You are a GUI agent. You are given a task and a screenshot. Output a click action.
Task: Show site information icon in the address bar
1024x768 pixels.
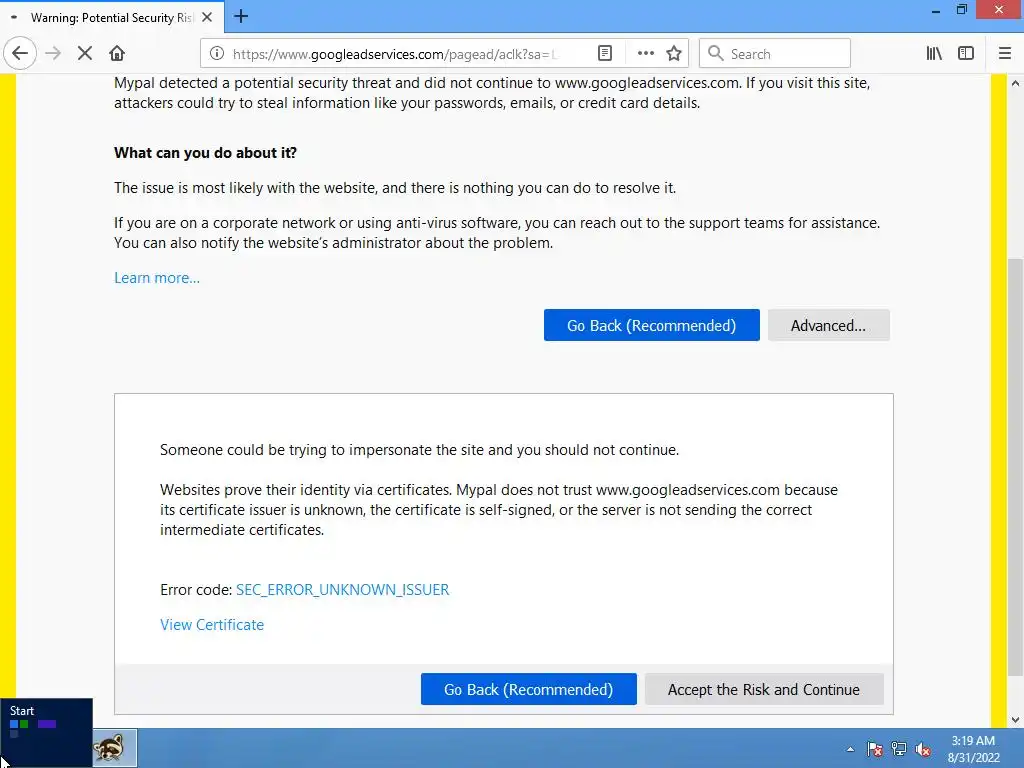click(x=217, y=54)
